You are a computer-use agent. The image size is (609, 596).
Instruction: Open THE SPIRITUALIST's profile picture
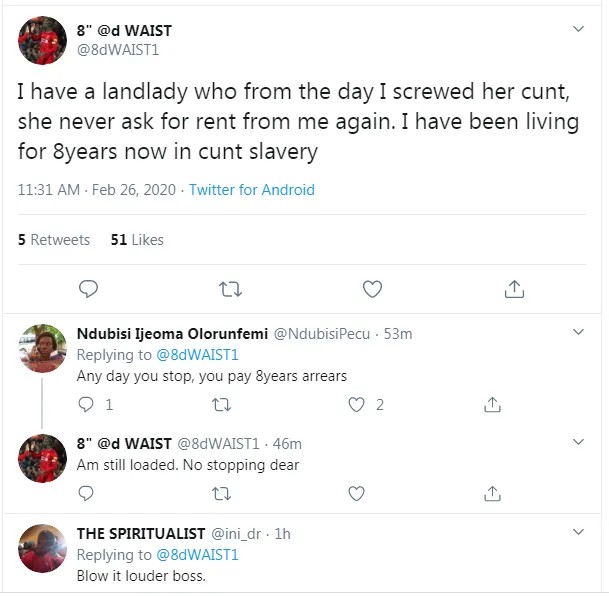coord(43,548)
